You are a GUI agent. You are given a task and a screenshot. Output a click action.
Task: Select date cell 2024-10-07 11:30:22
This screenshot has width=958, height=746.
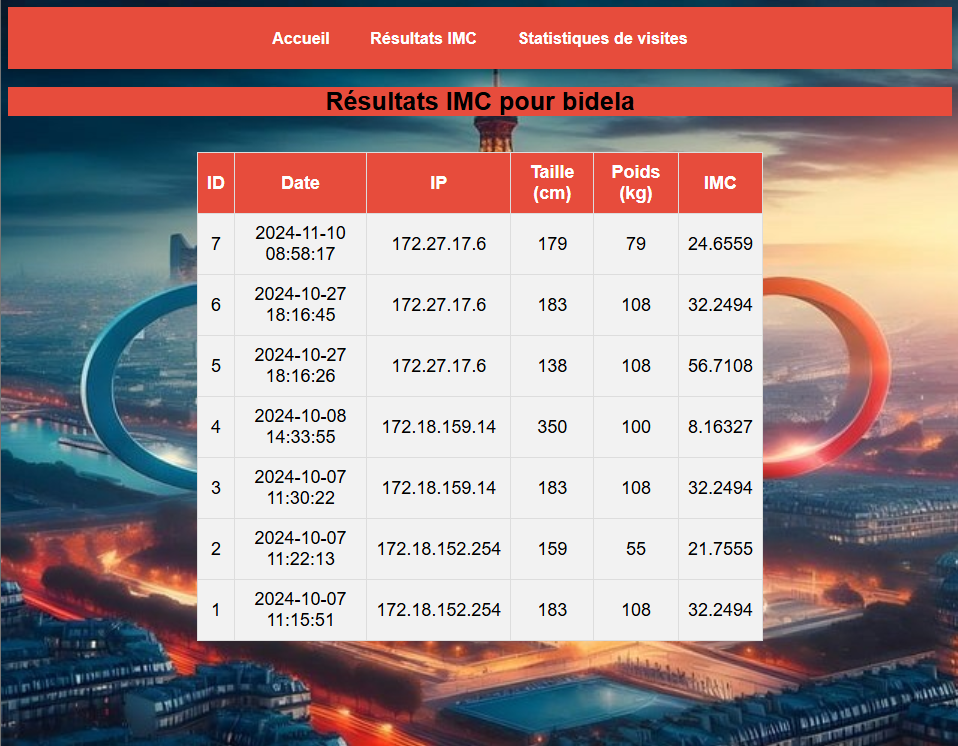click(300, 488)
